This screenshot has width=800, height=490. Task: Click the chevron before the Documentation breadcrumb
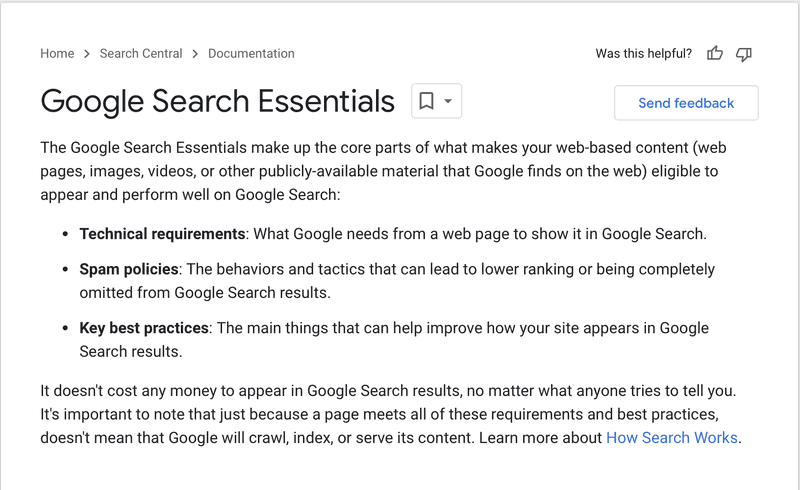tap(195, 54)
